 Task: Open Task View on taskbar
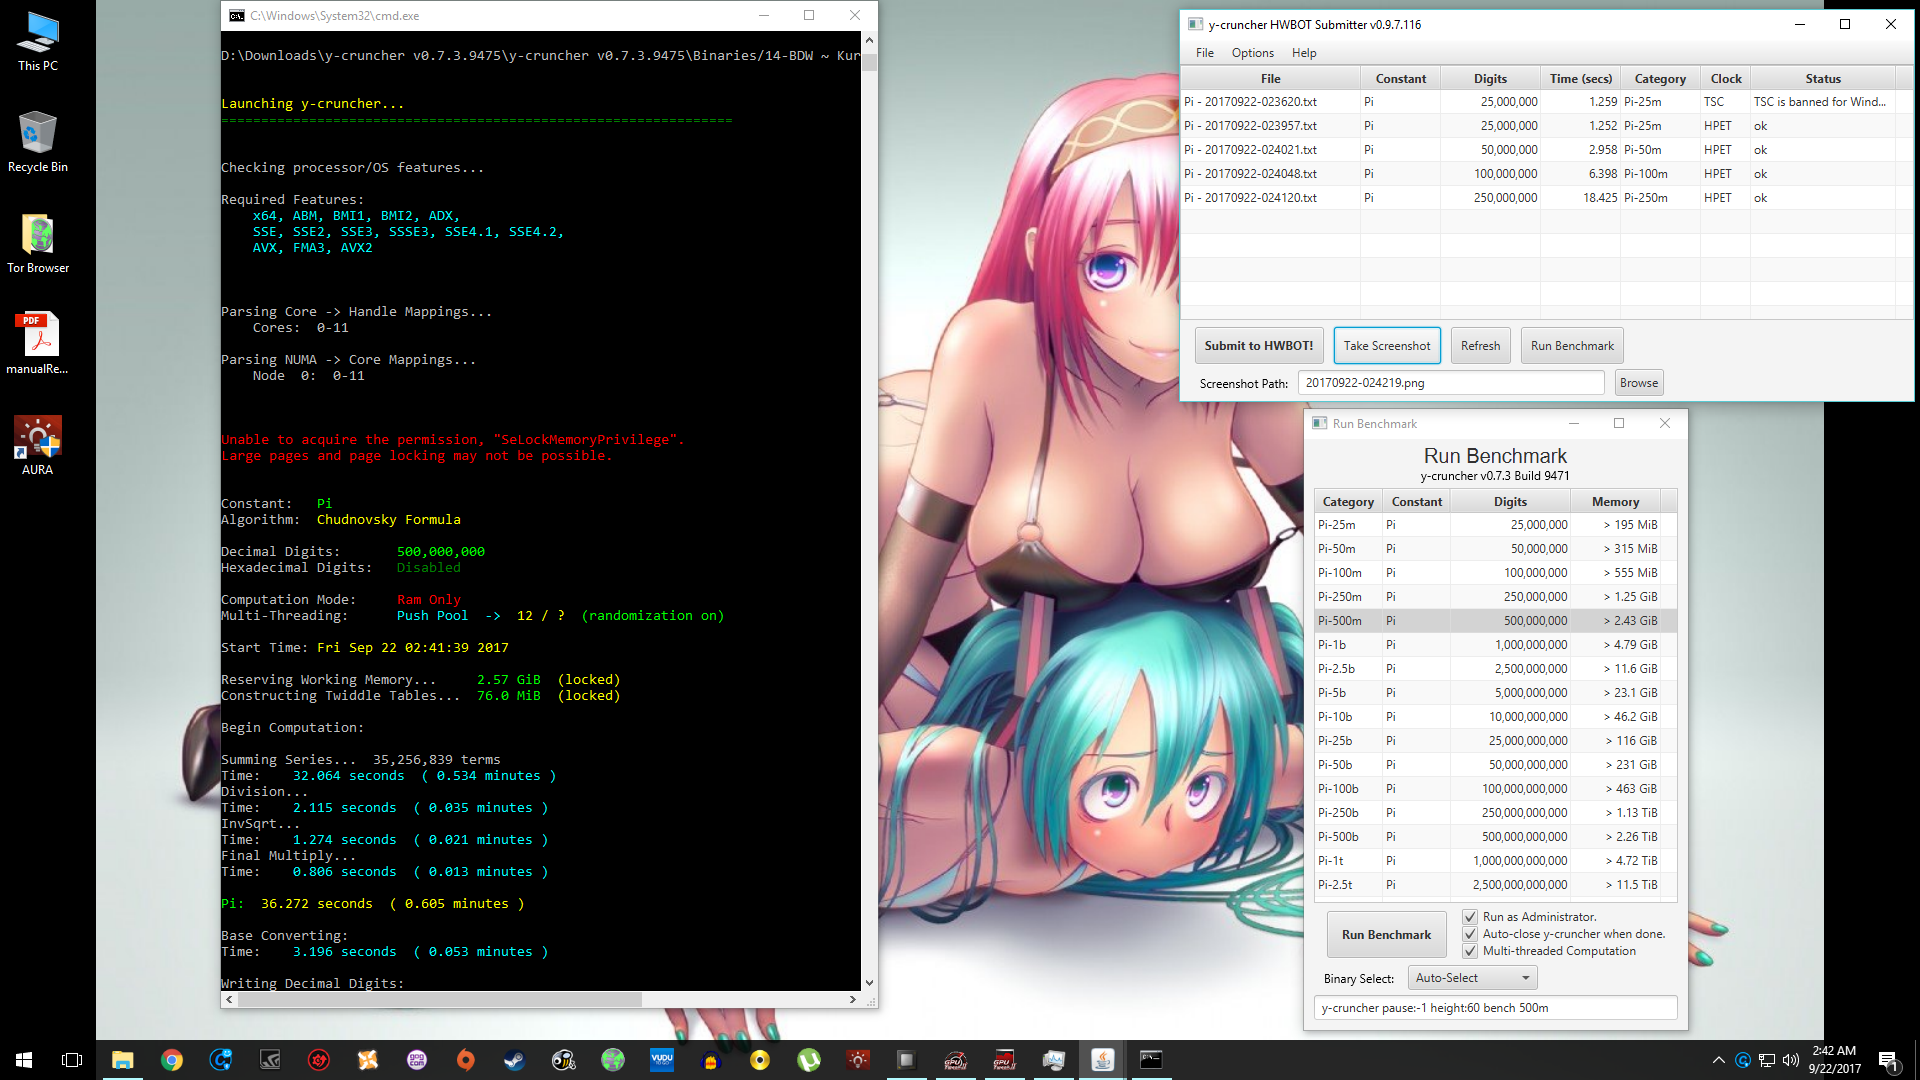(72, 1060)
